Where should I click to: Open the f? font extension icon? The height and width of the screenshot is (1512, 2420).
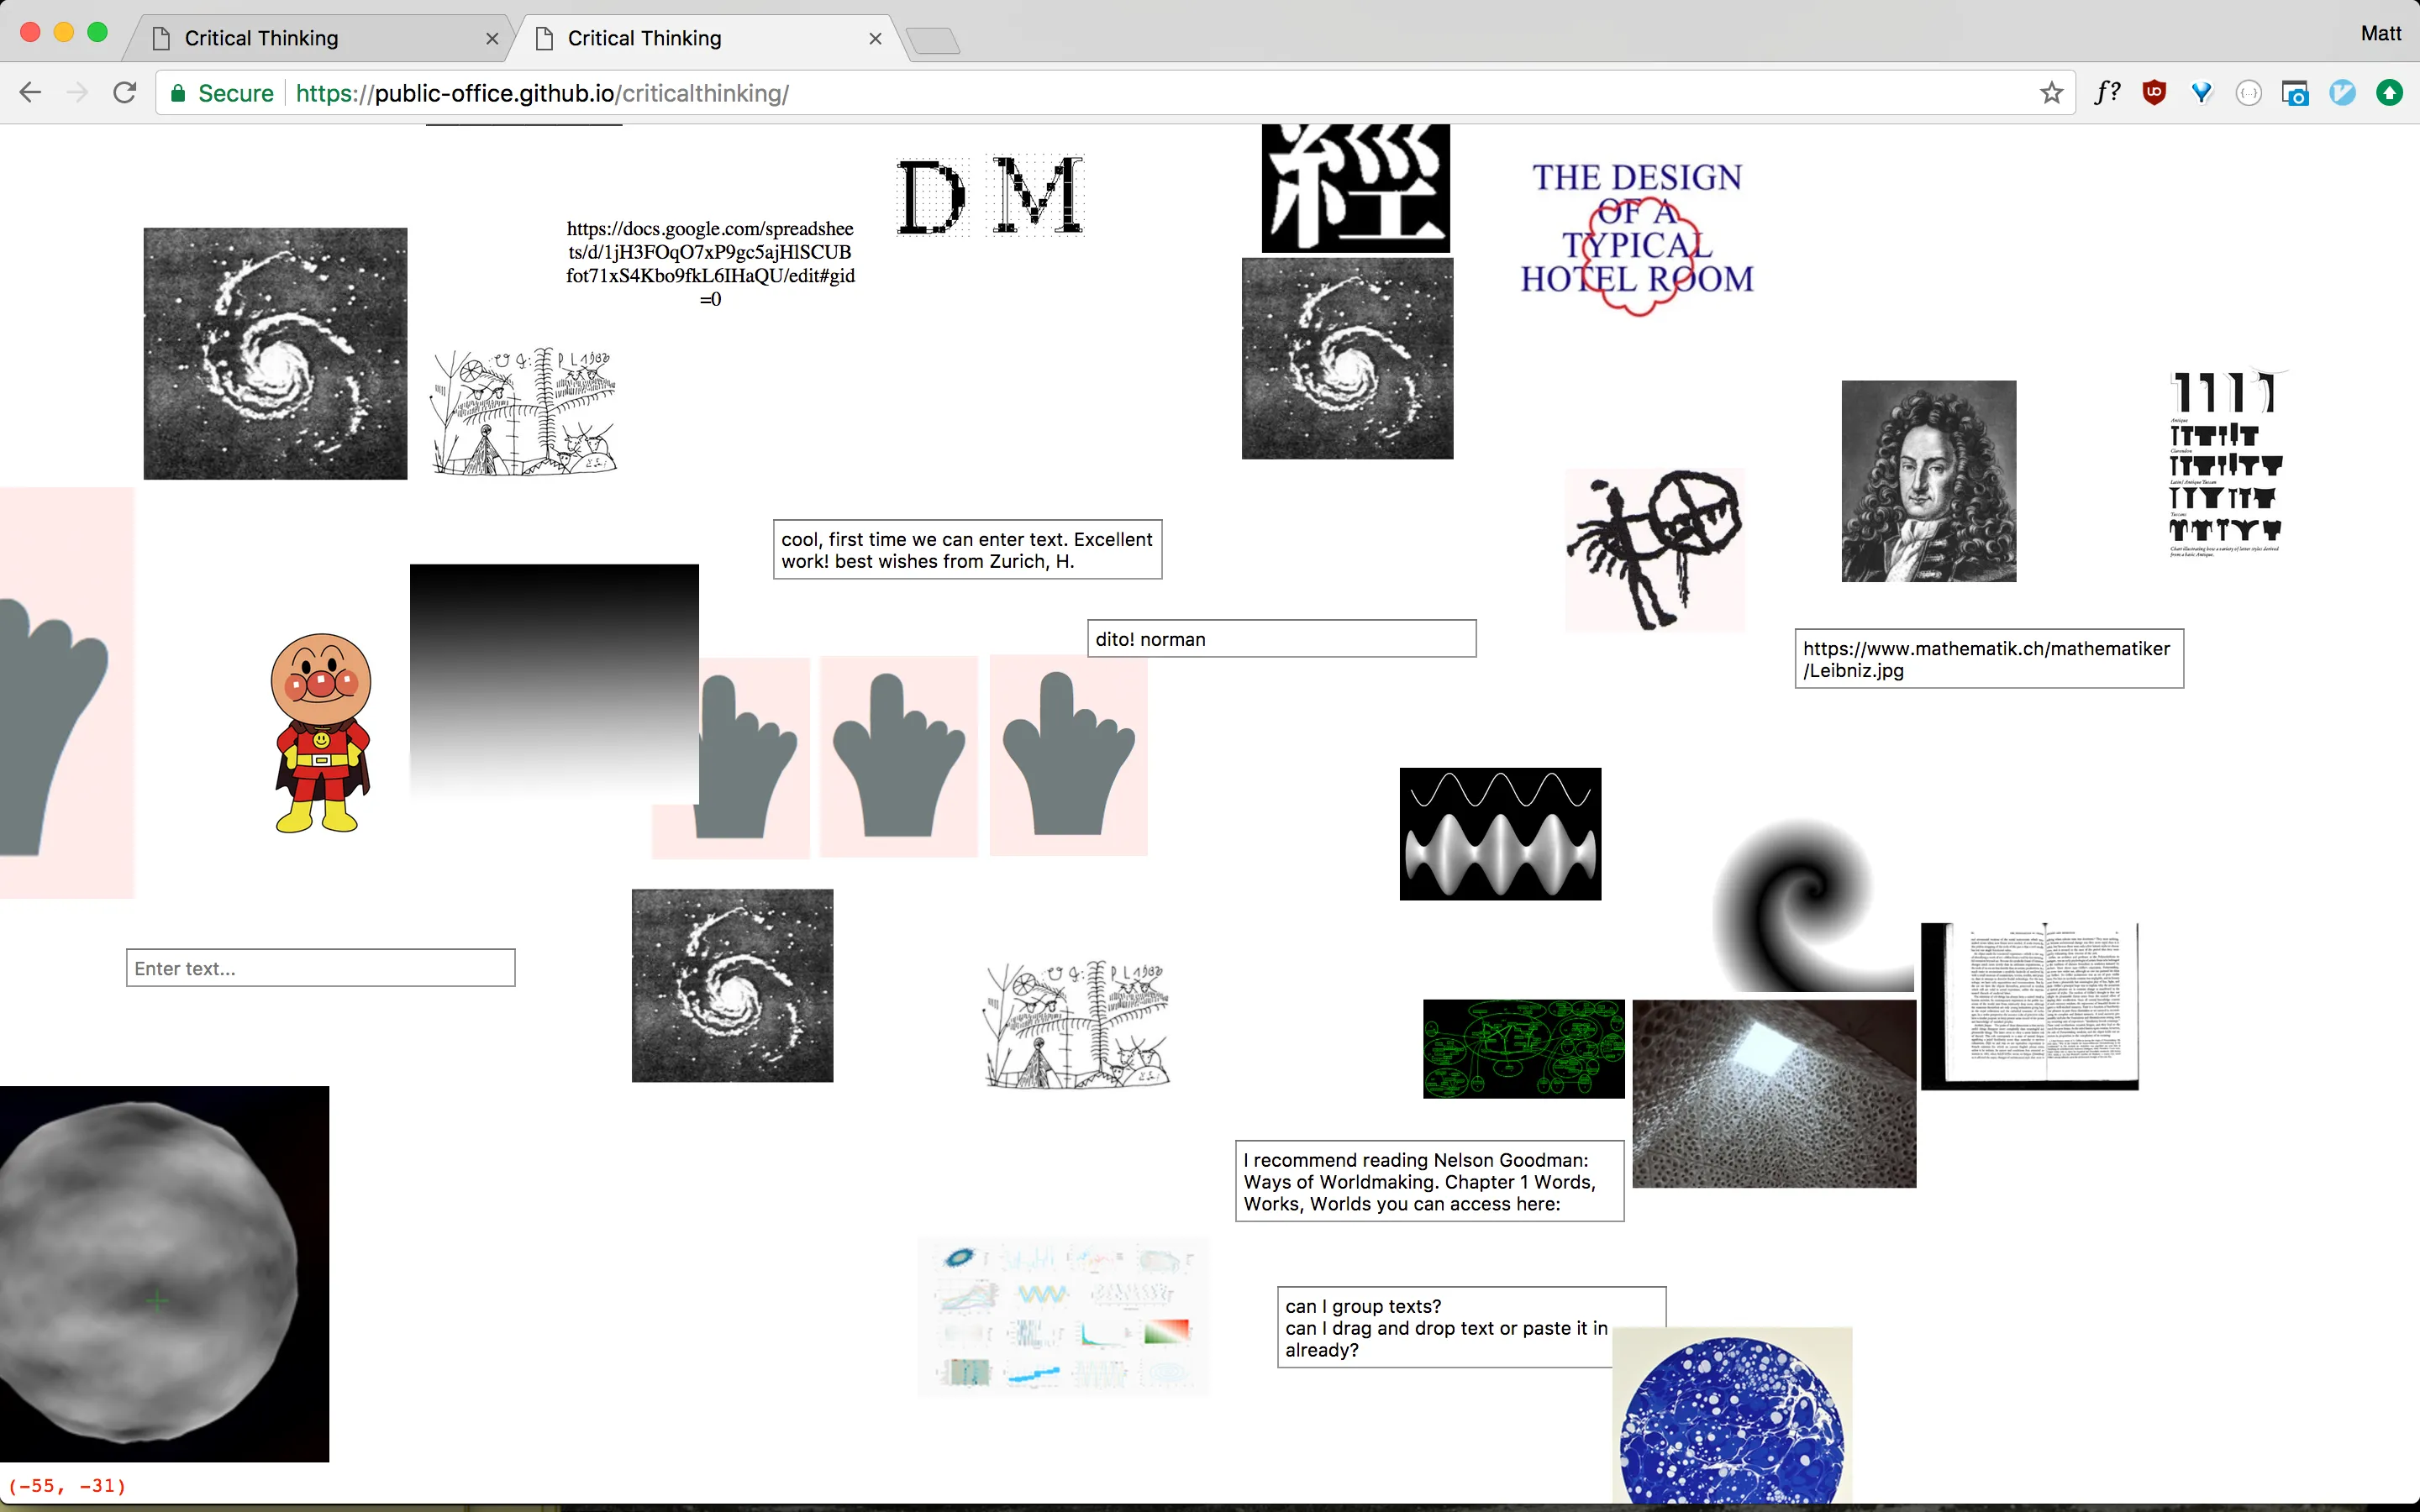(x=2107, y=93)
